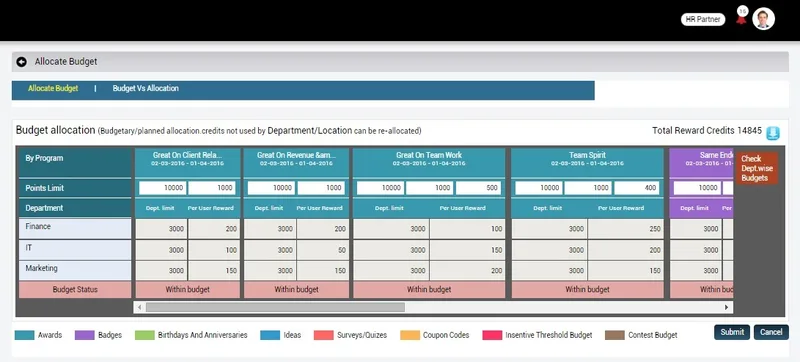The width and height of the screenshot is (800, 362).
Task: Edit Finance per user reward 250 cell
Action: pos(625,229)
